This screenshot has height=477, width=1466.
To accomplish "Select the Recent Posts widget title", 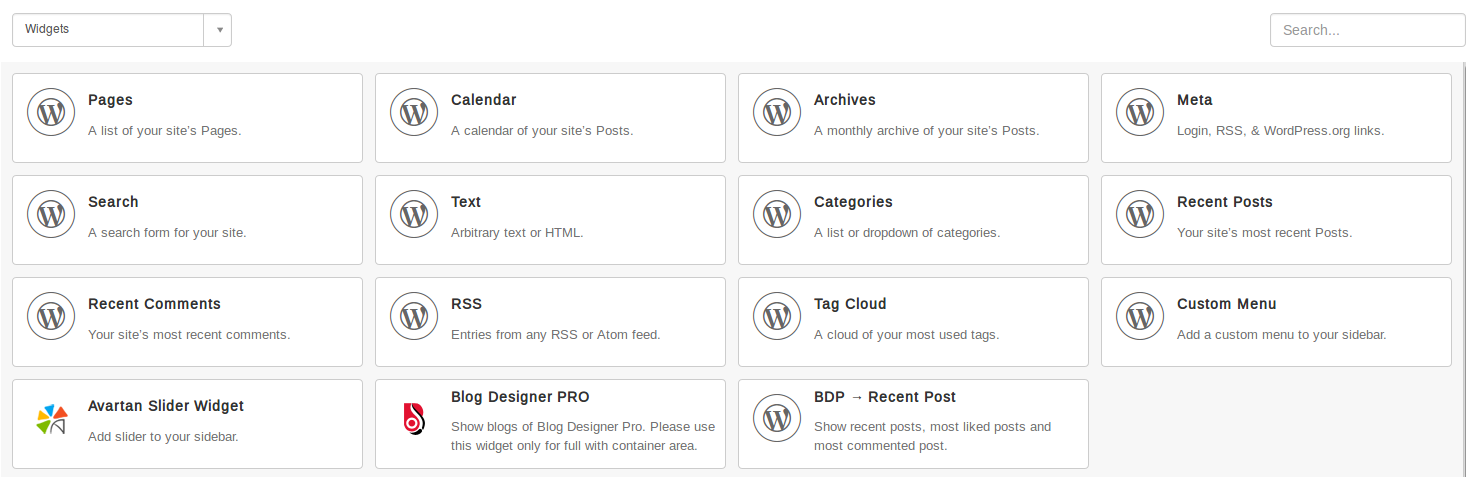I will click(1225, 202).
